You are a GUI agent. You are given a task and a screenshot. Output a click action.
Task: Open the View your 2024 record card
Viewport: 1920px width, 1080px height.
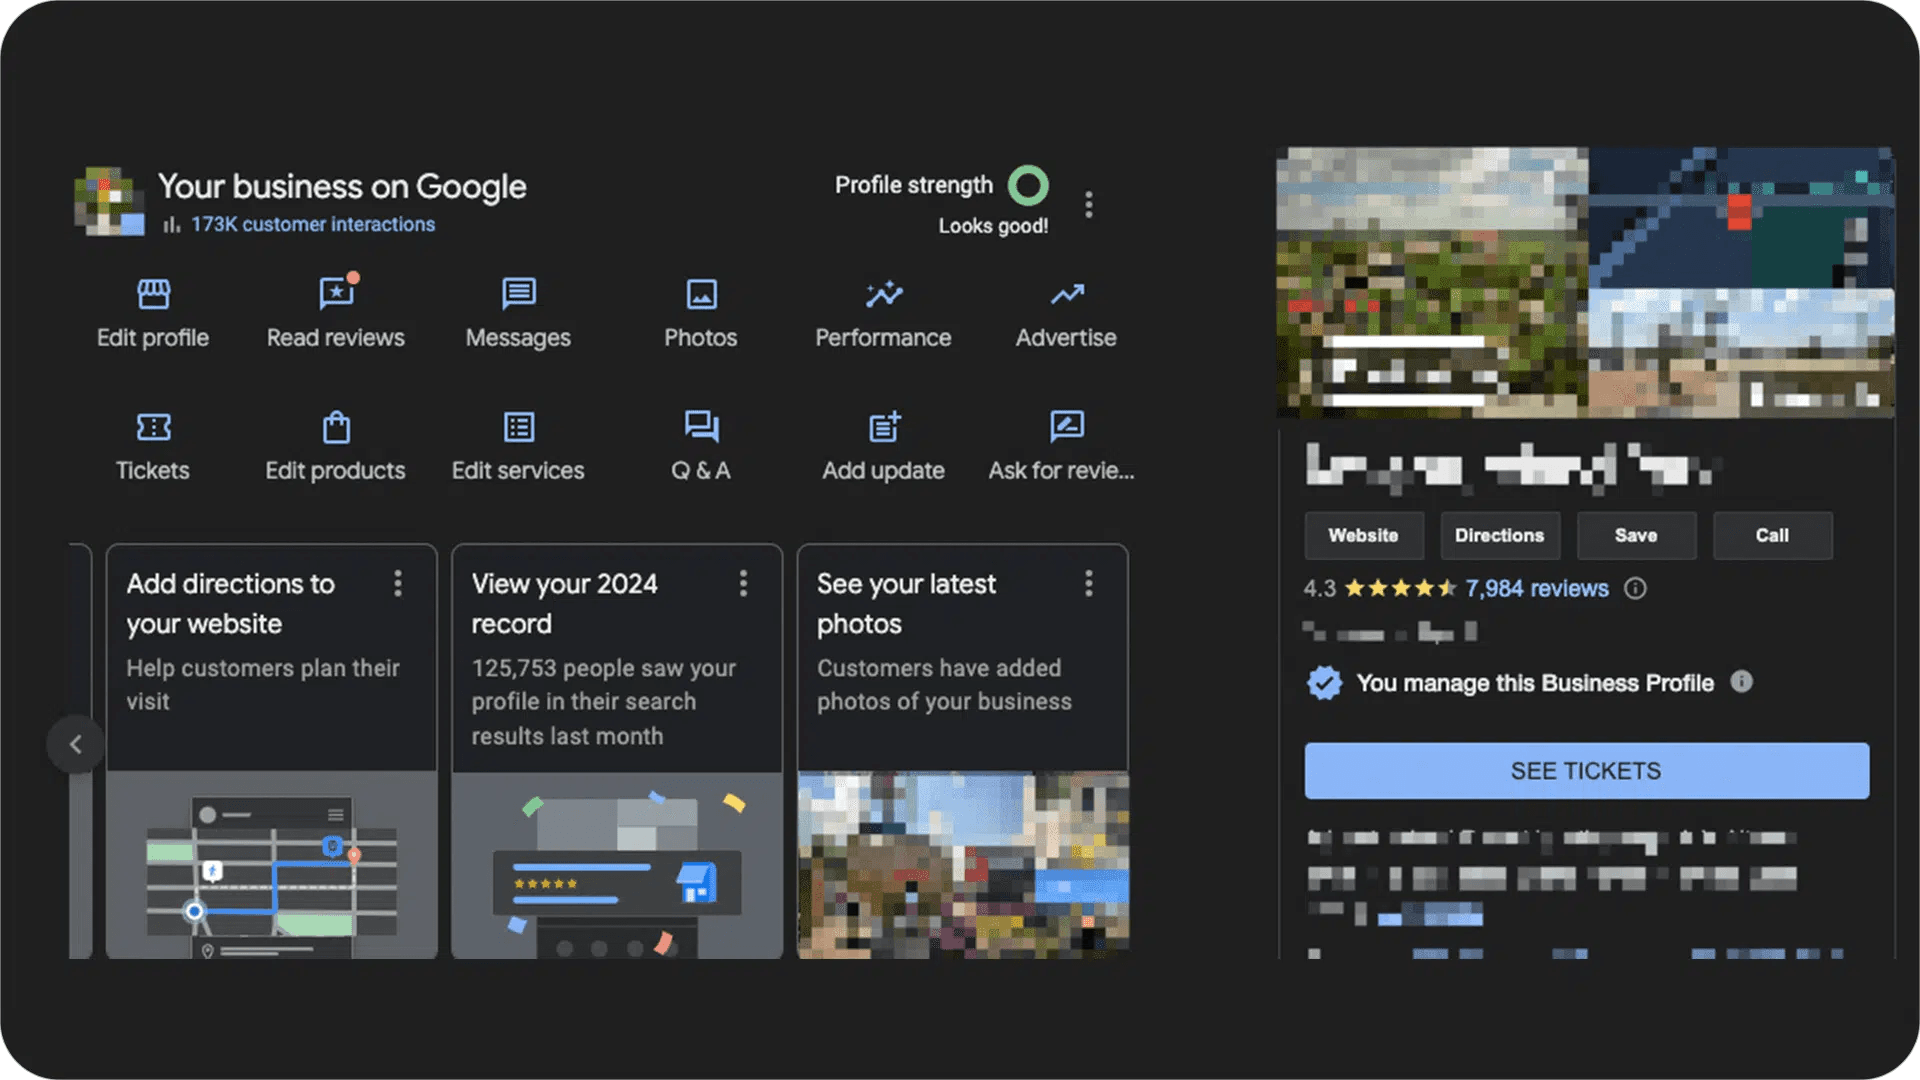(x=617, y=751)
